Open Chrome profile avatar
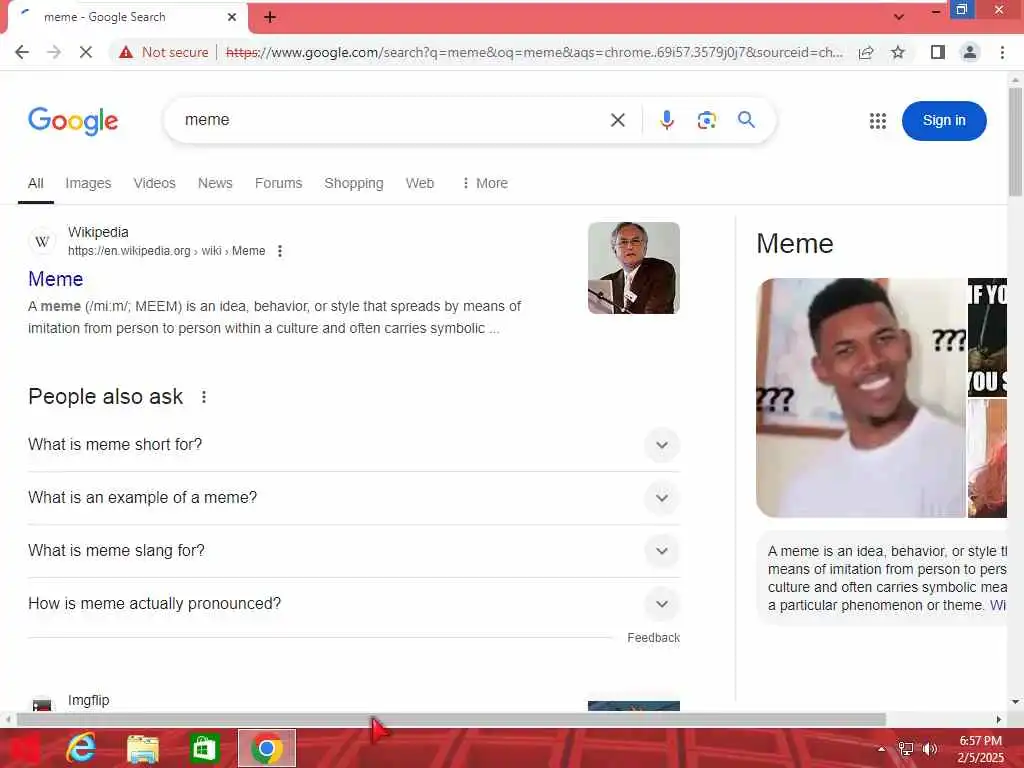 pos(970,52)
